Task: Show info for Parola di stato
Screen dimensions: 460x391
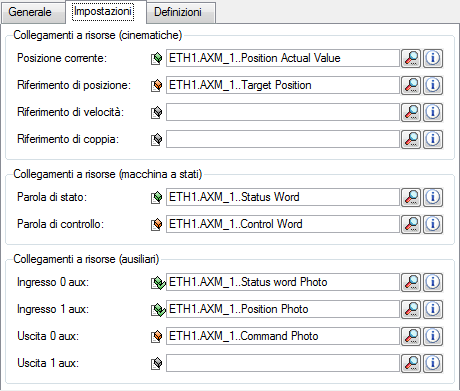Action: coord(433,197)
